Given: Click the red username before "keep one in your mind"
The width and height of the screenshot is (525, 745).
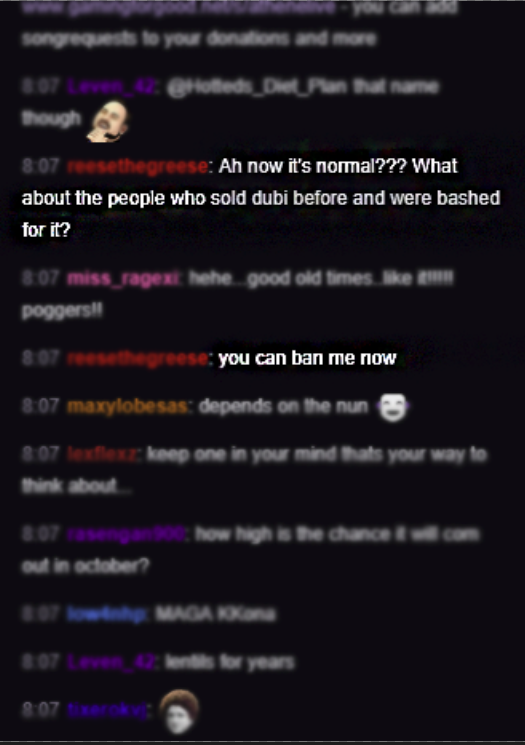Looking at the screenshot, I should tap(103, 455).
